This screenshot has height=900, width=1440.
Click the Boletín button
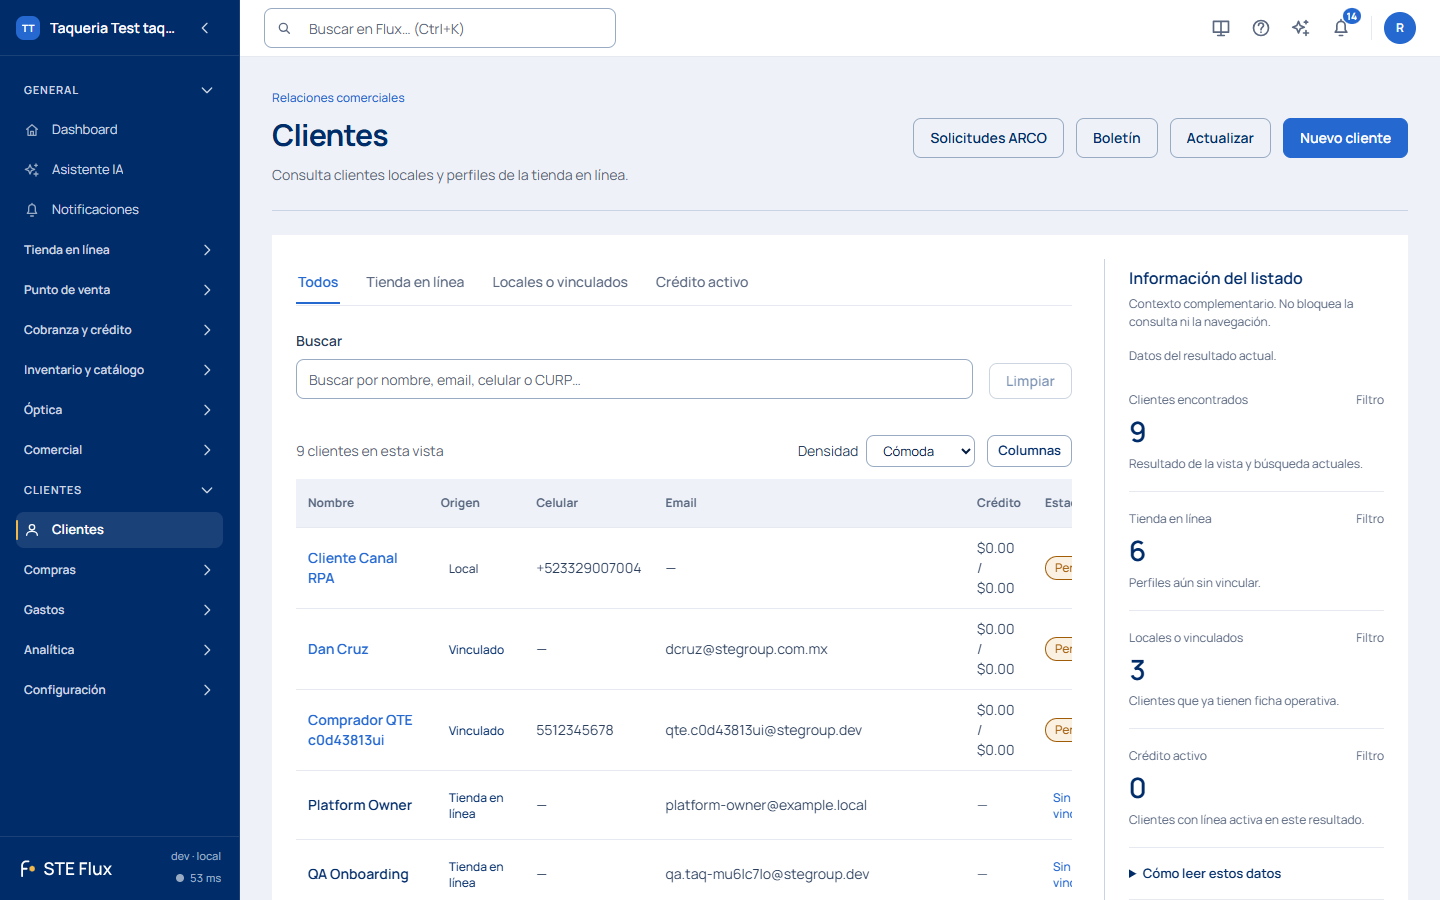[1117, 138]
